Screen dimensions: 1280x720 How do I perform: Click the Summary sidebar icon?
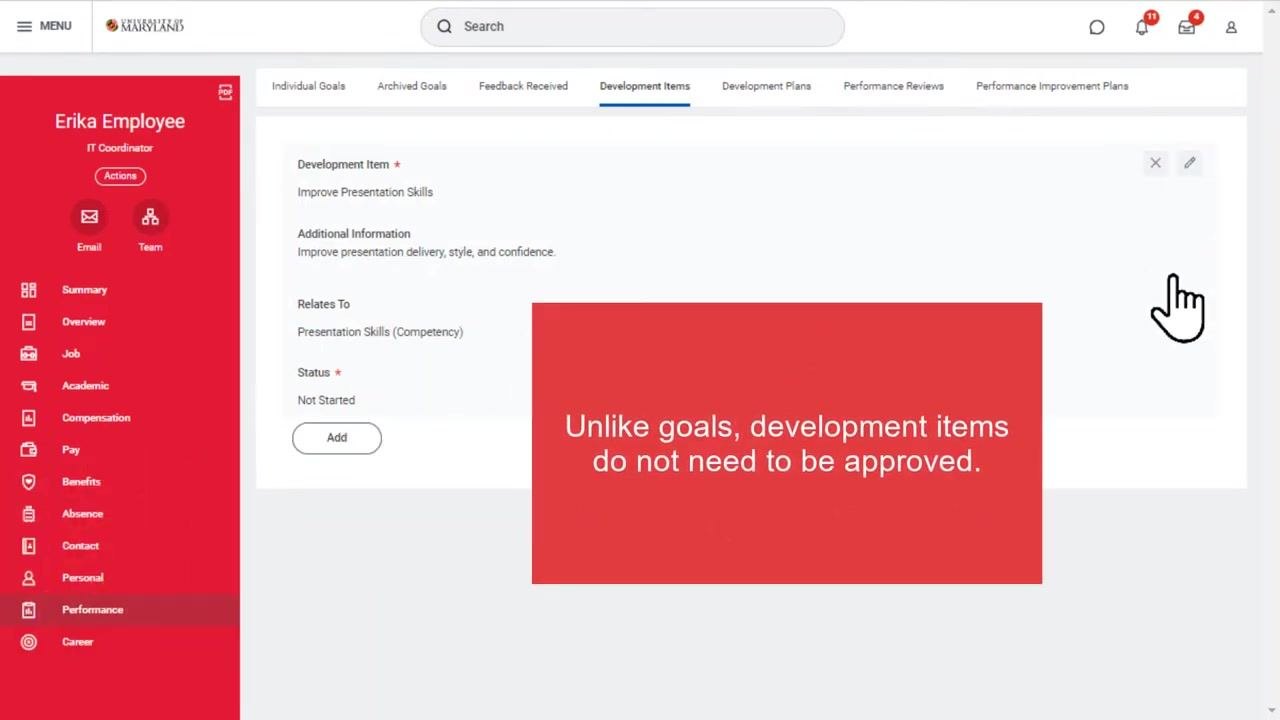(29, 290)
